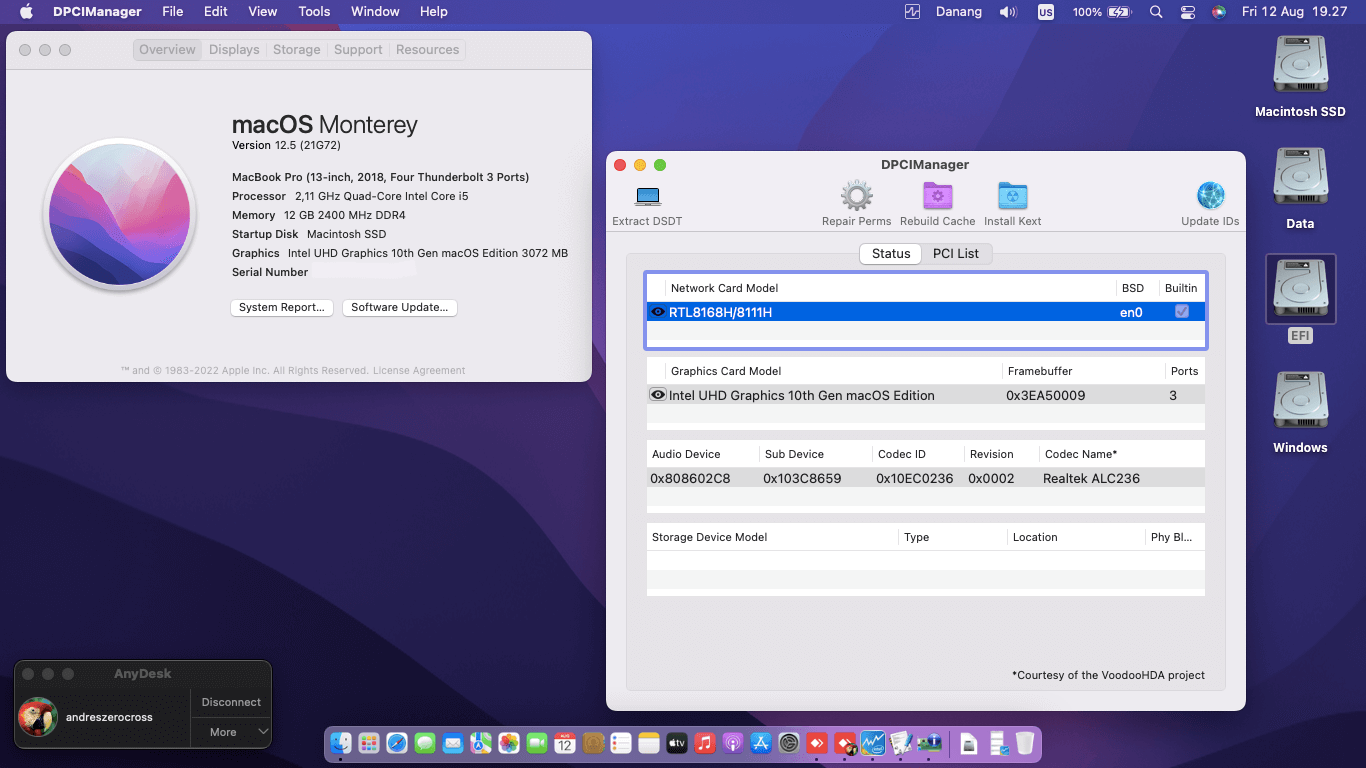
Task: Click the Update IDs globe icon
Action: (x=1210, y=197)
